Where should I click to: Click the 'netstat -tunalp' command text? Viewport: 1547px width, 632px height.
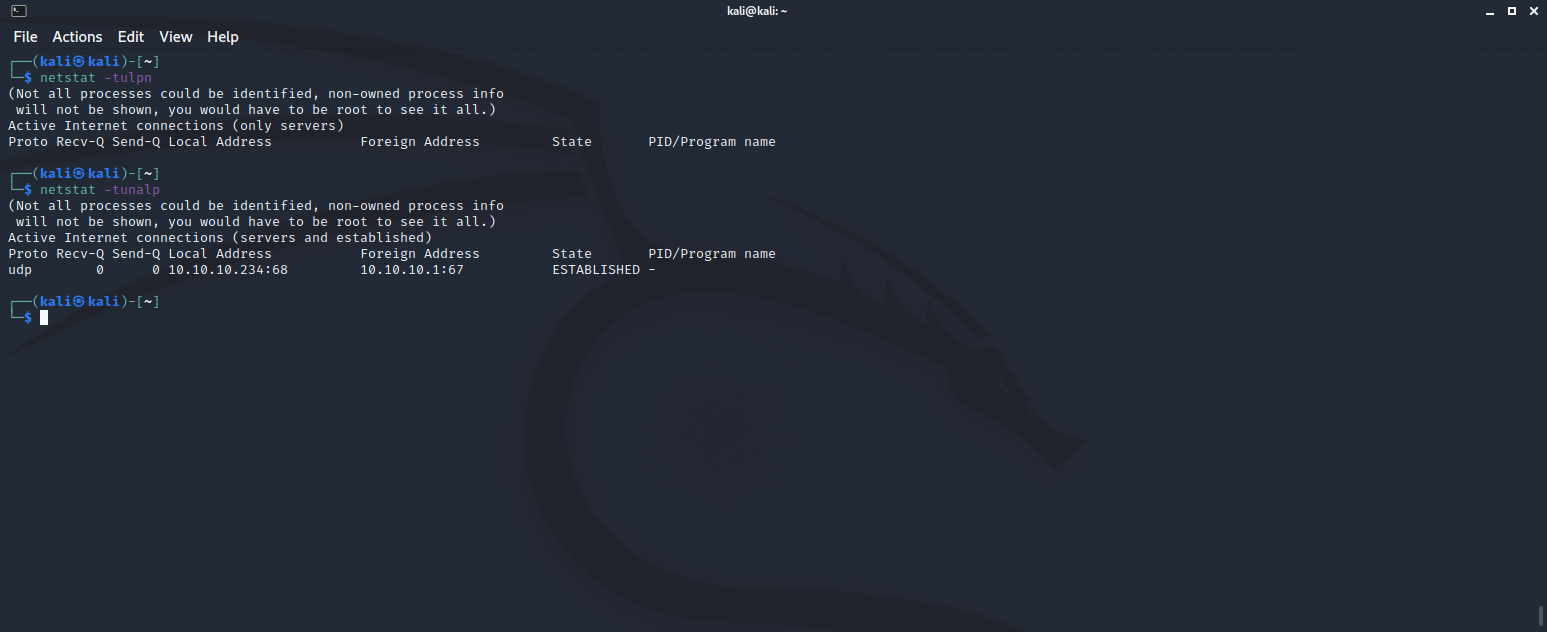[x=100, y=190]
